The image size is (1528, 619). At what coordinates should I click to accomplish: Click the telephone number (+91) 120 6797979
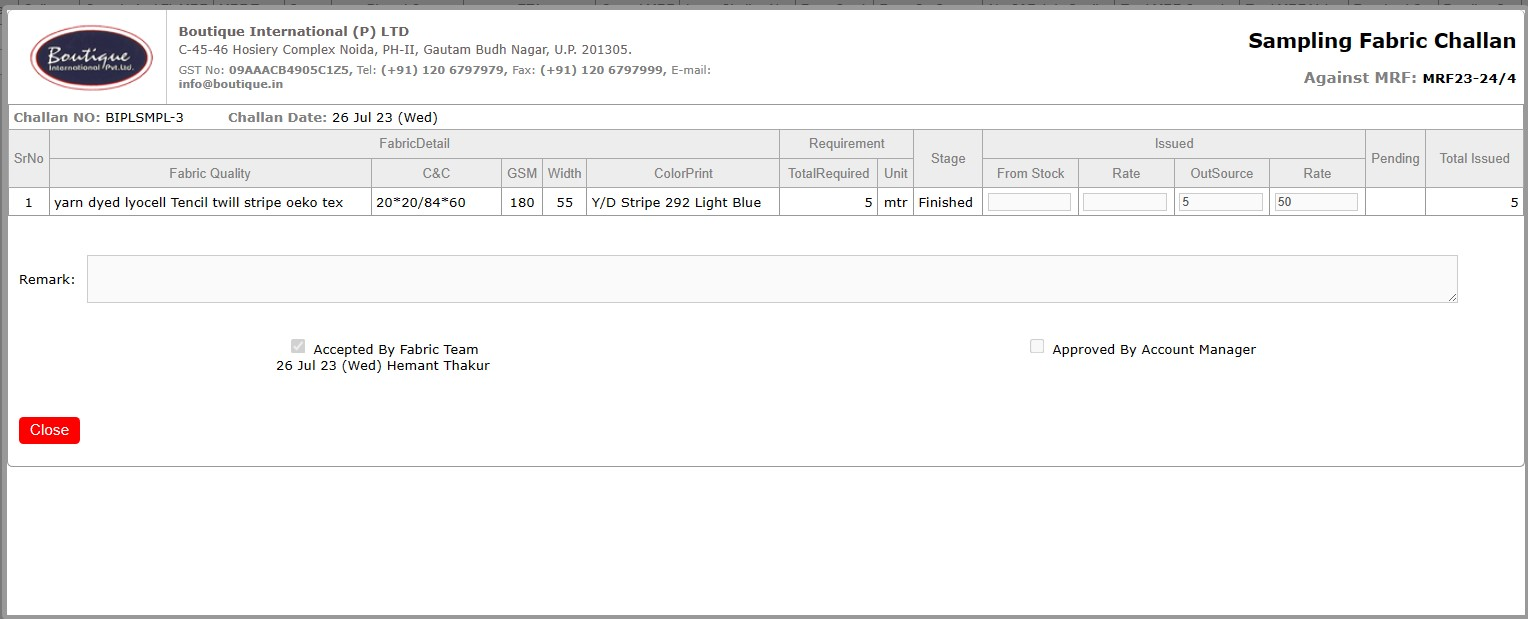[442, 70]
